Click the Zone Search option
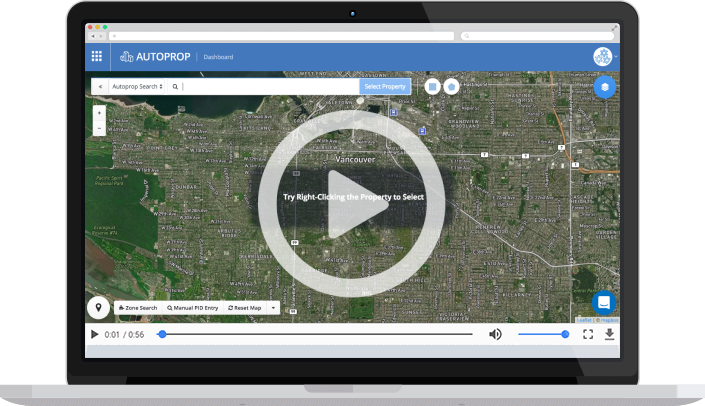 coord(138,308)
